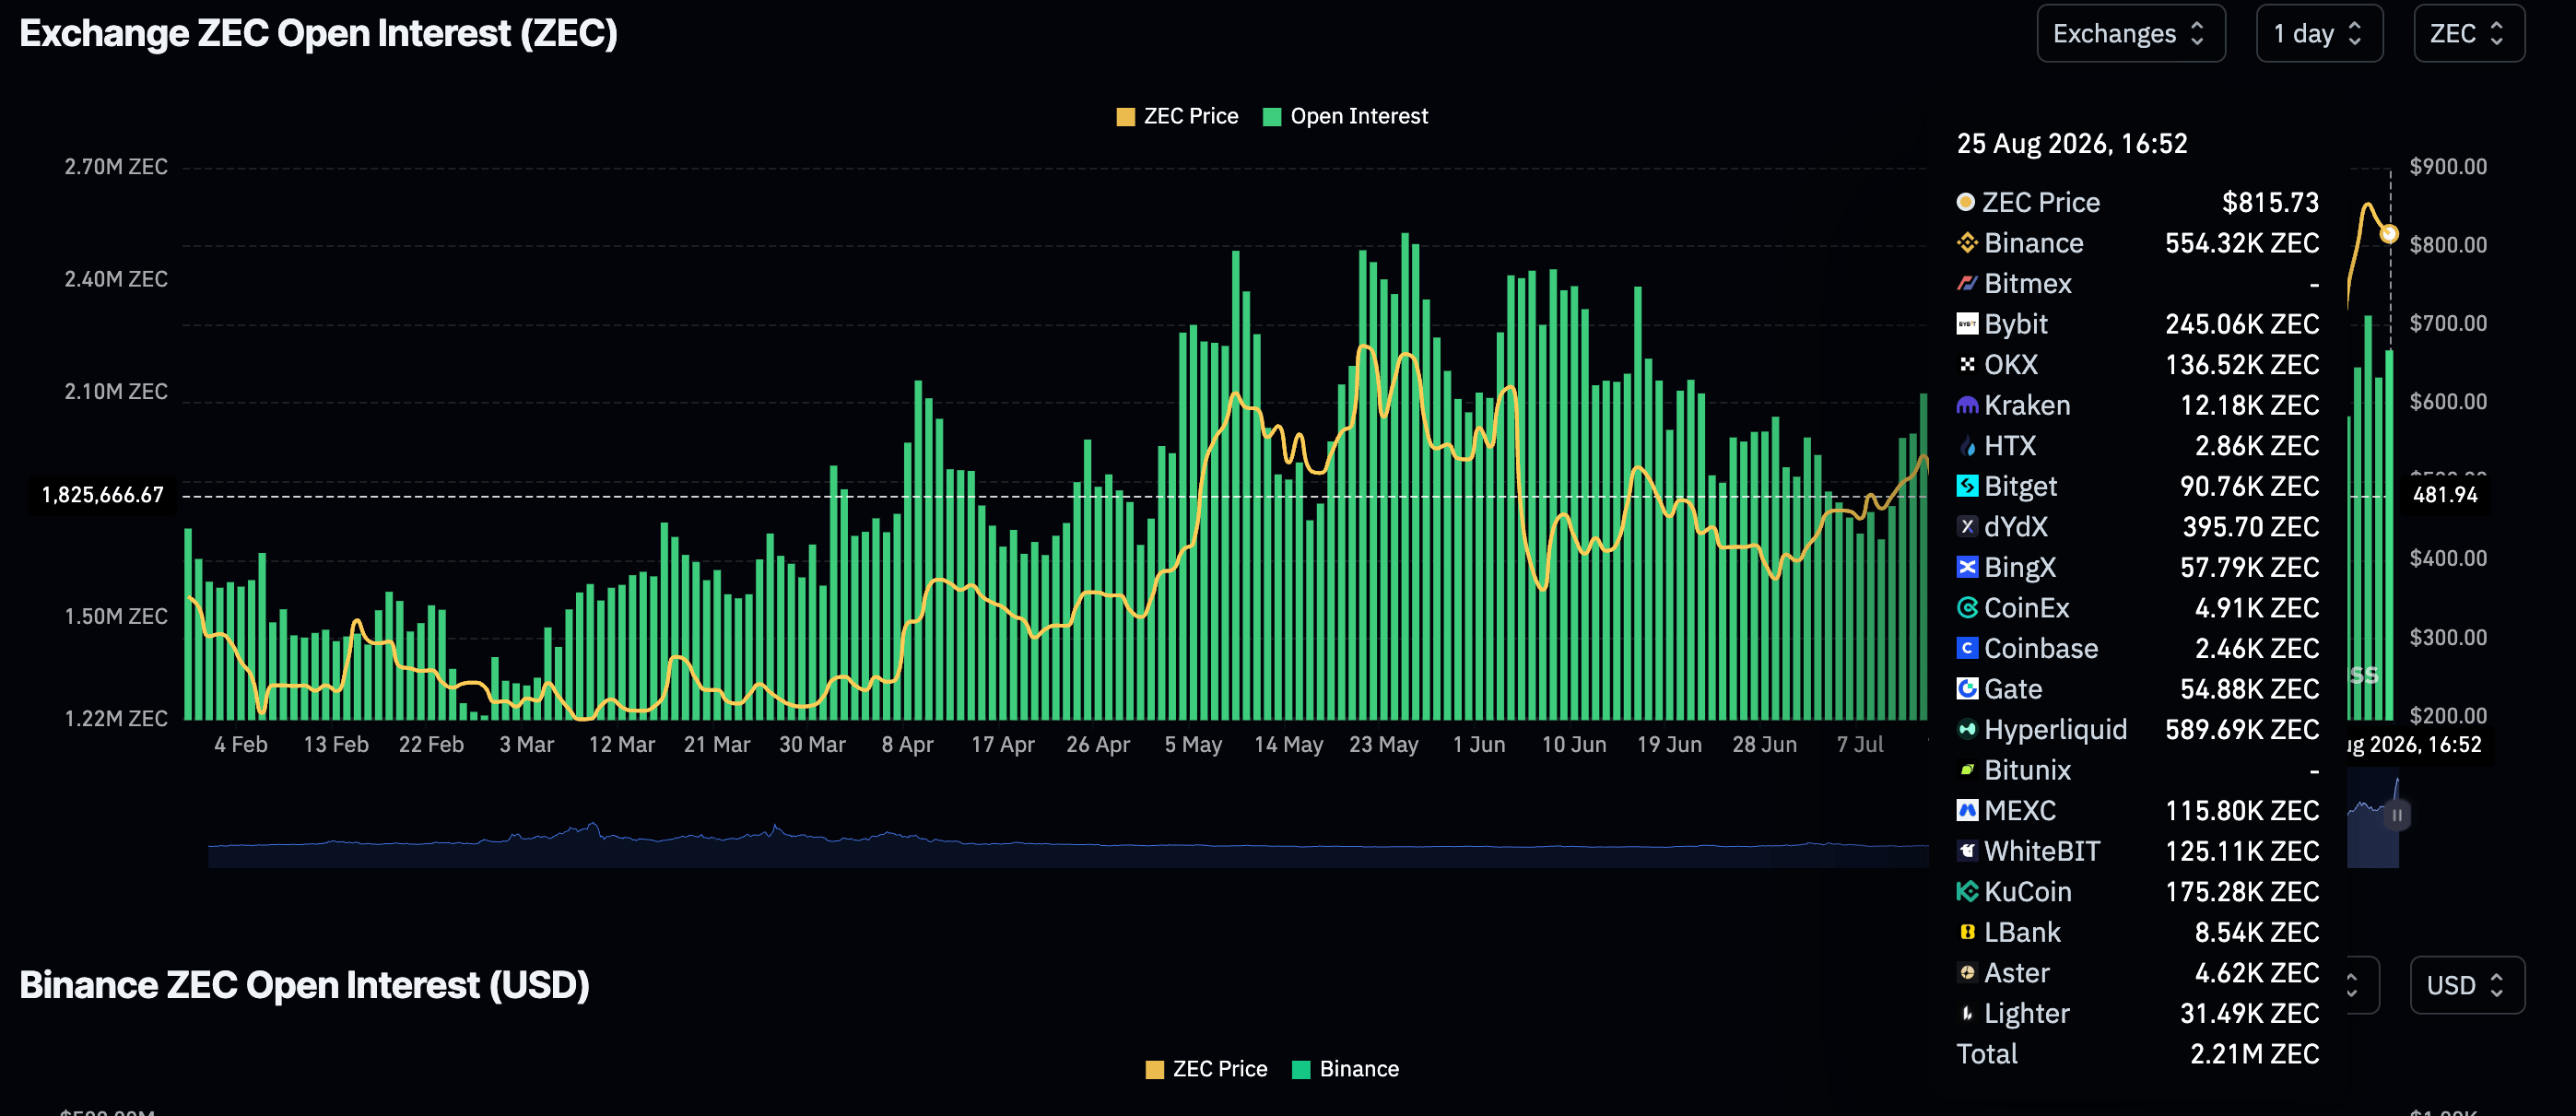Click the Kraken logo icon
2576x1116 pixels.
(1966, 405)
